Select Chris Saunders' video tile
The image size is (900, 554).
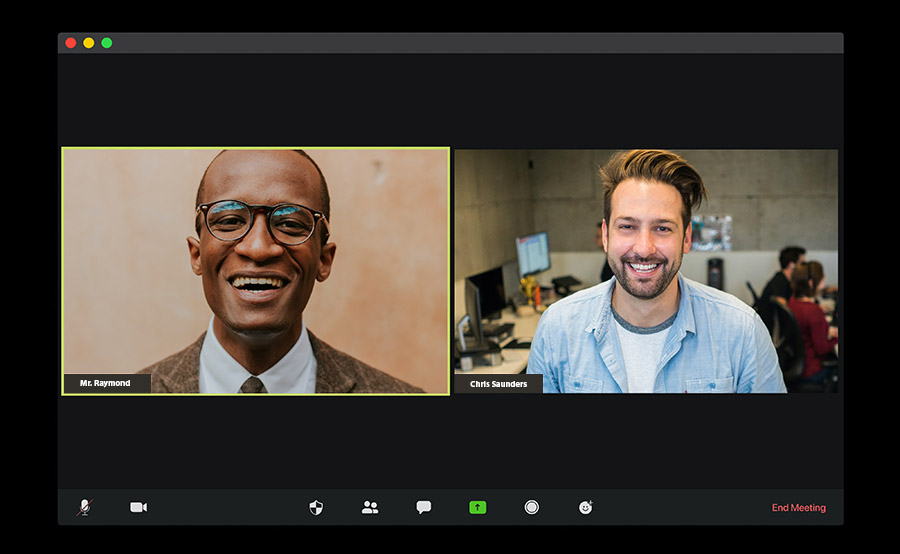pyautogui.click(x=646, y=272)
